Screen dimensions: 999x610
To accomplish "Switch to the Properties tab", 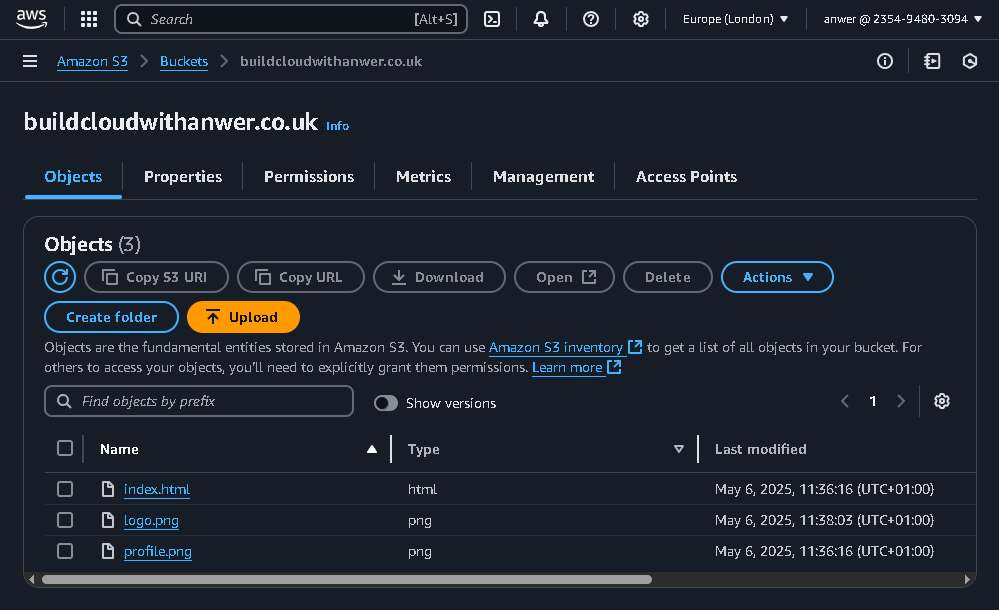I will tap(183, 177).
